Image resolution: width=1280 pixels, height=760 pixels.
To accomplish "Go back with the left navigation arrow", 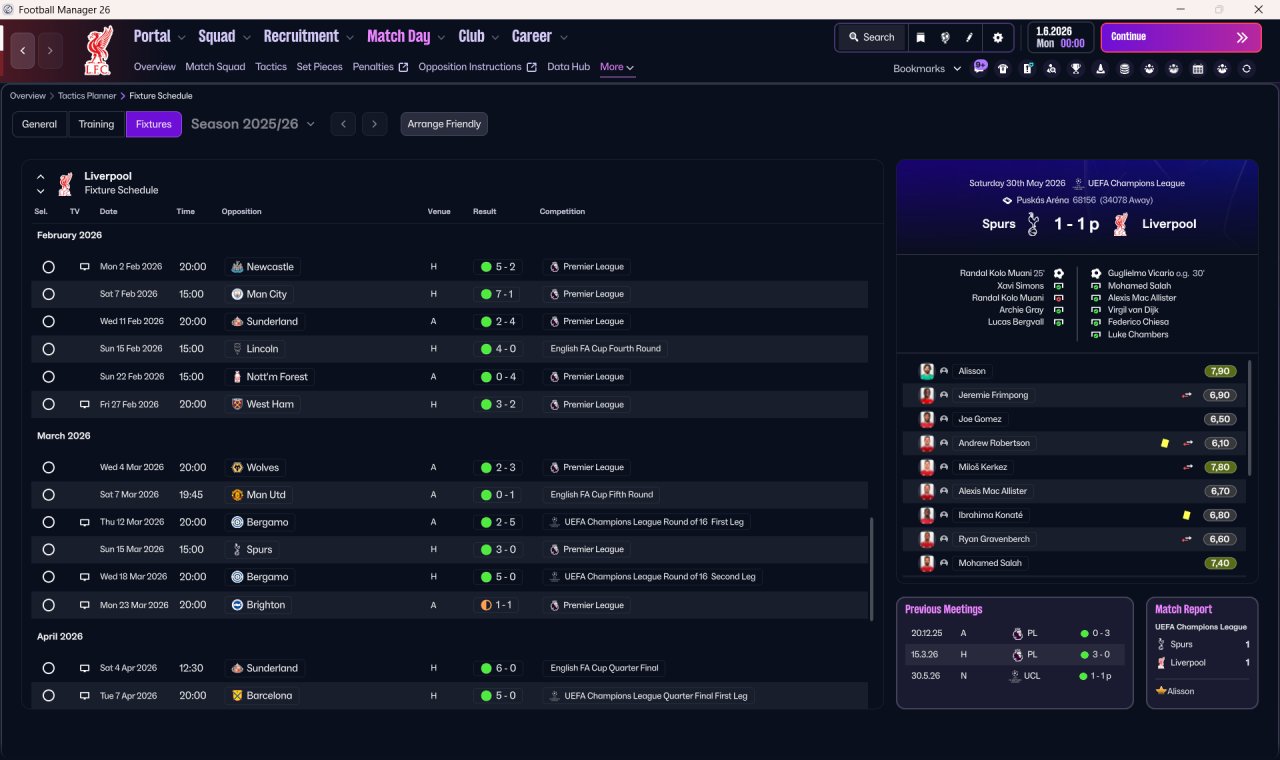I will (24, 50).
